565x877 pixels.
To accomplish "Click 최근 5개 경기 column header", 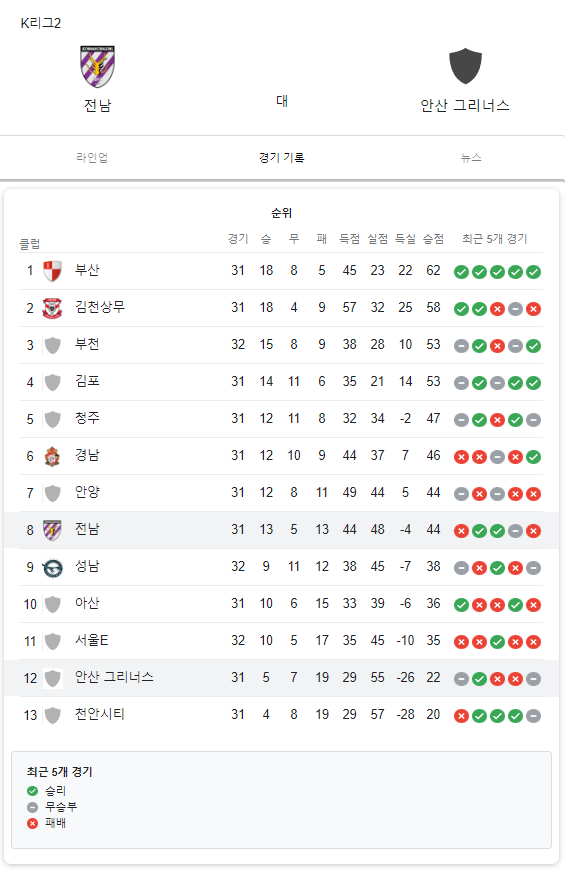I will click(495, 239).
